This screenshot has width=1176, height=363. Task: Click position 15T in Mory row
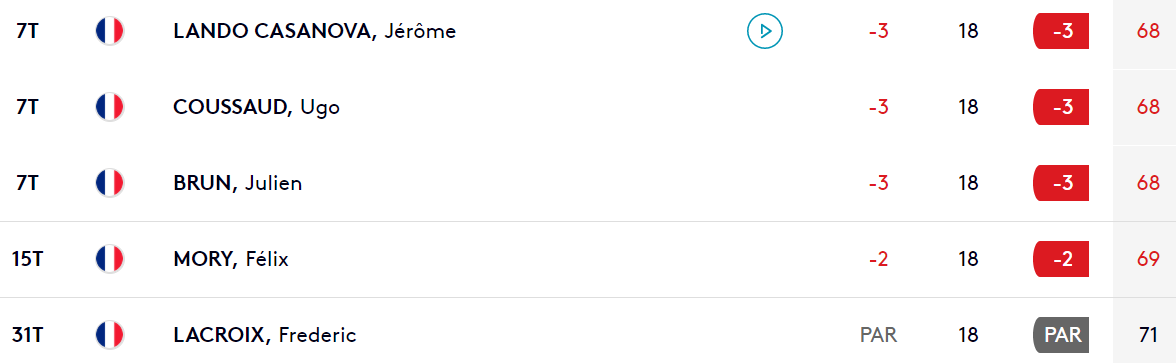pos(28,260)
